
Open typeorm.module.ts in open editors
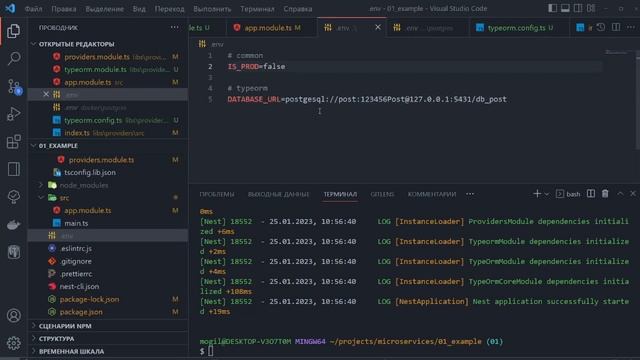pyautogui.click(x=108, y=69)
